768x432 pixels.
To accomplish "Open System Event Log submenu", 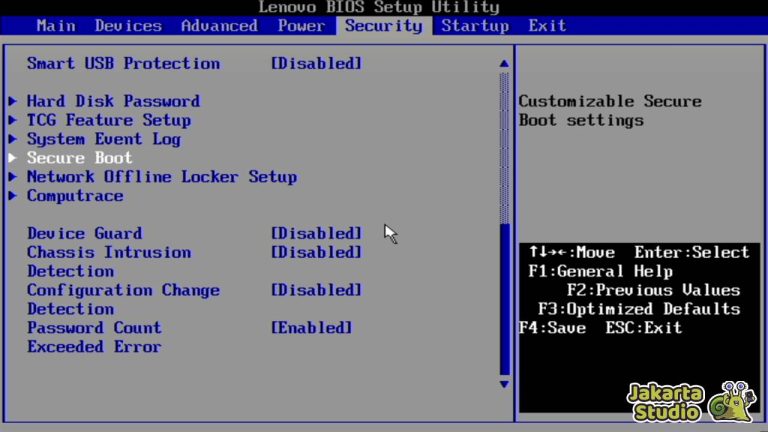I will [104, 139].
